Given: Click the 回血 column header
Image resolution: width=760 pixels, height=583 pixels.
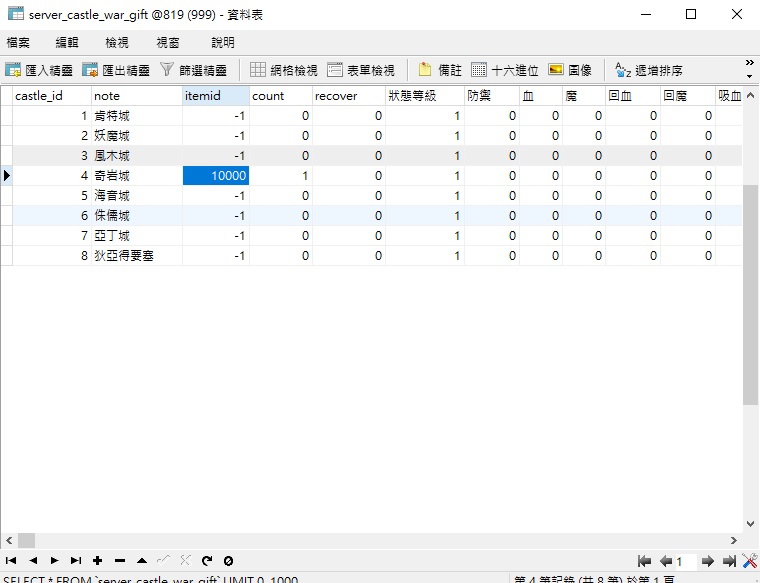Looking at the screenshot, I should click(633, 96).
